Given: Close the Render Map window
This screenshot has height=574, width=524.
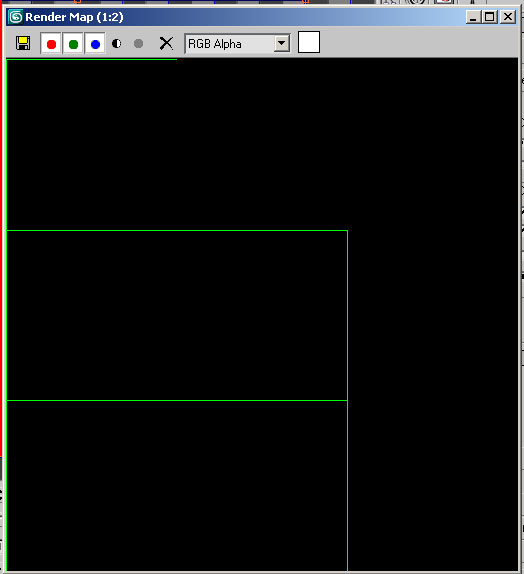Looking at the screenshot, I should click(x=508, y=17).
